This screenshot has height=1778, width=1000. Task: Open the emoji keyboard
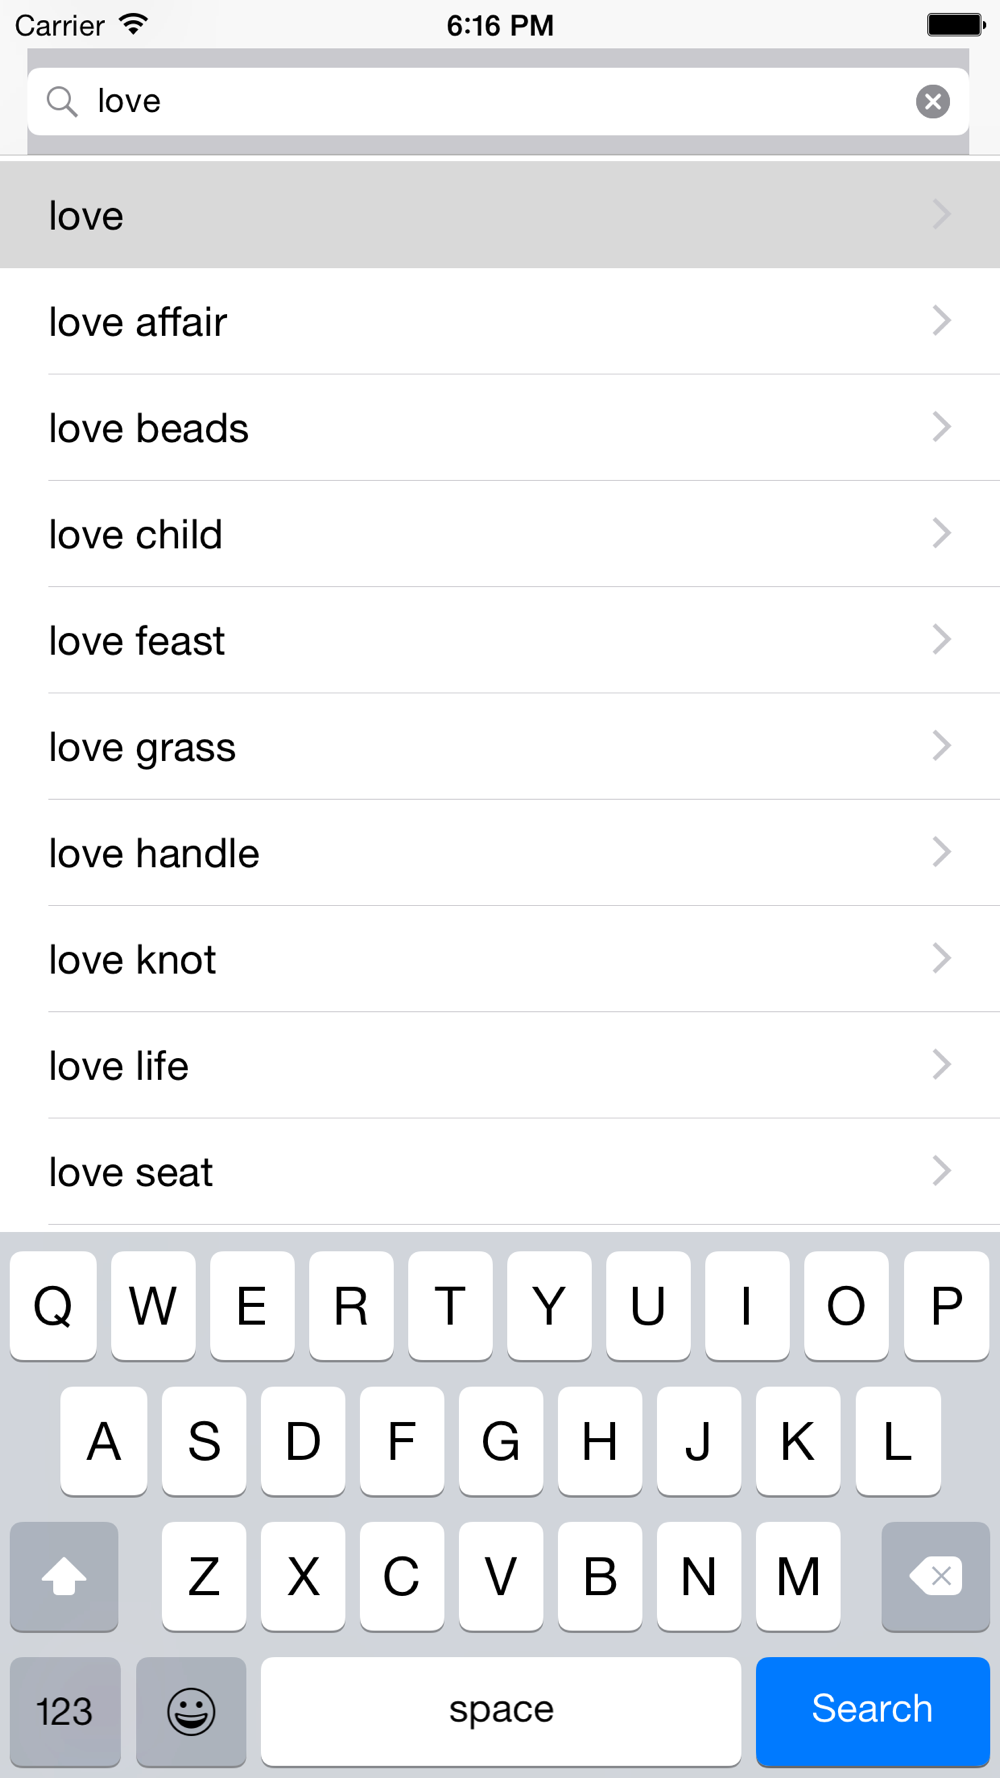[191, 1710]
